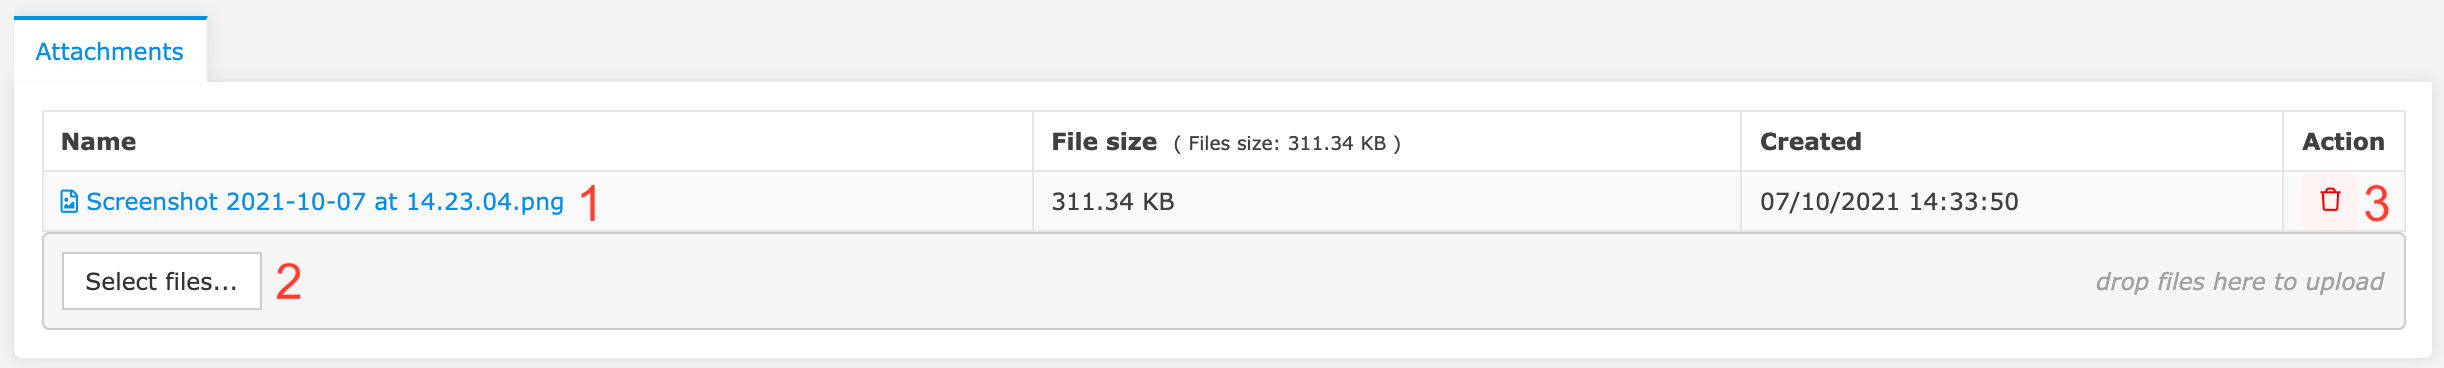
Task: Click the Created column header
Action: [x=1810, y=142]
